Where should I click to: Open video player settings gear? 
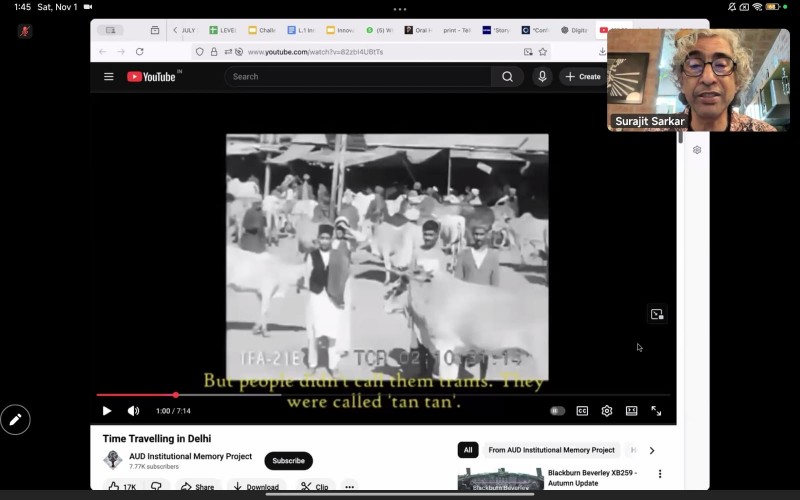(607, 411)
